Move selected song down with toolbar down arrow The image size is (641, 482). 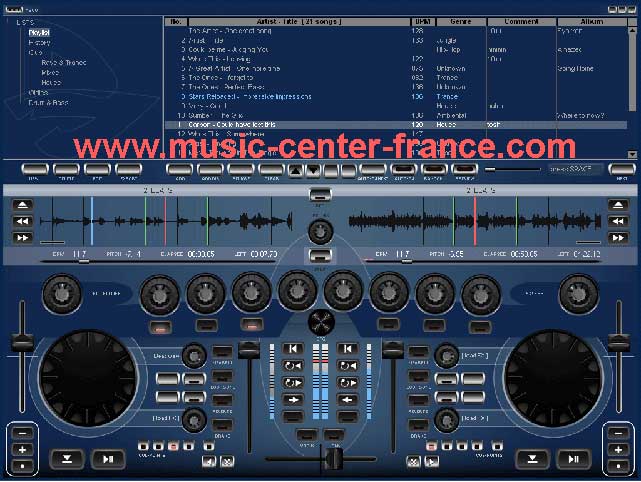313,170
